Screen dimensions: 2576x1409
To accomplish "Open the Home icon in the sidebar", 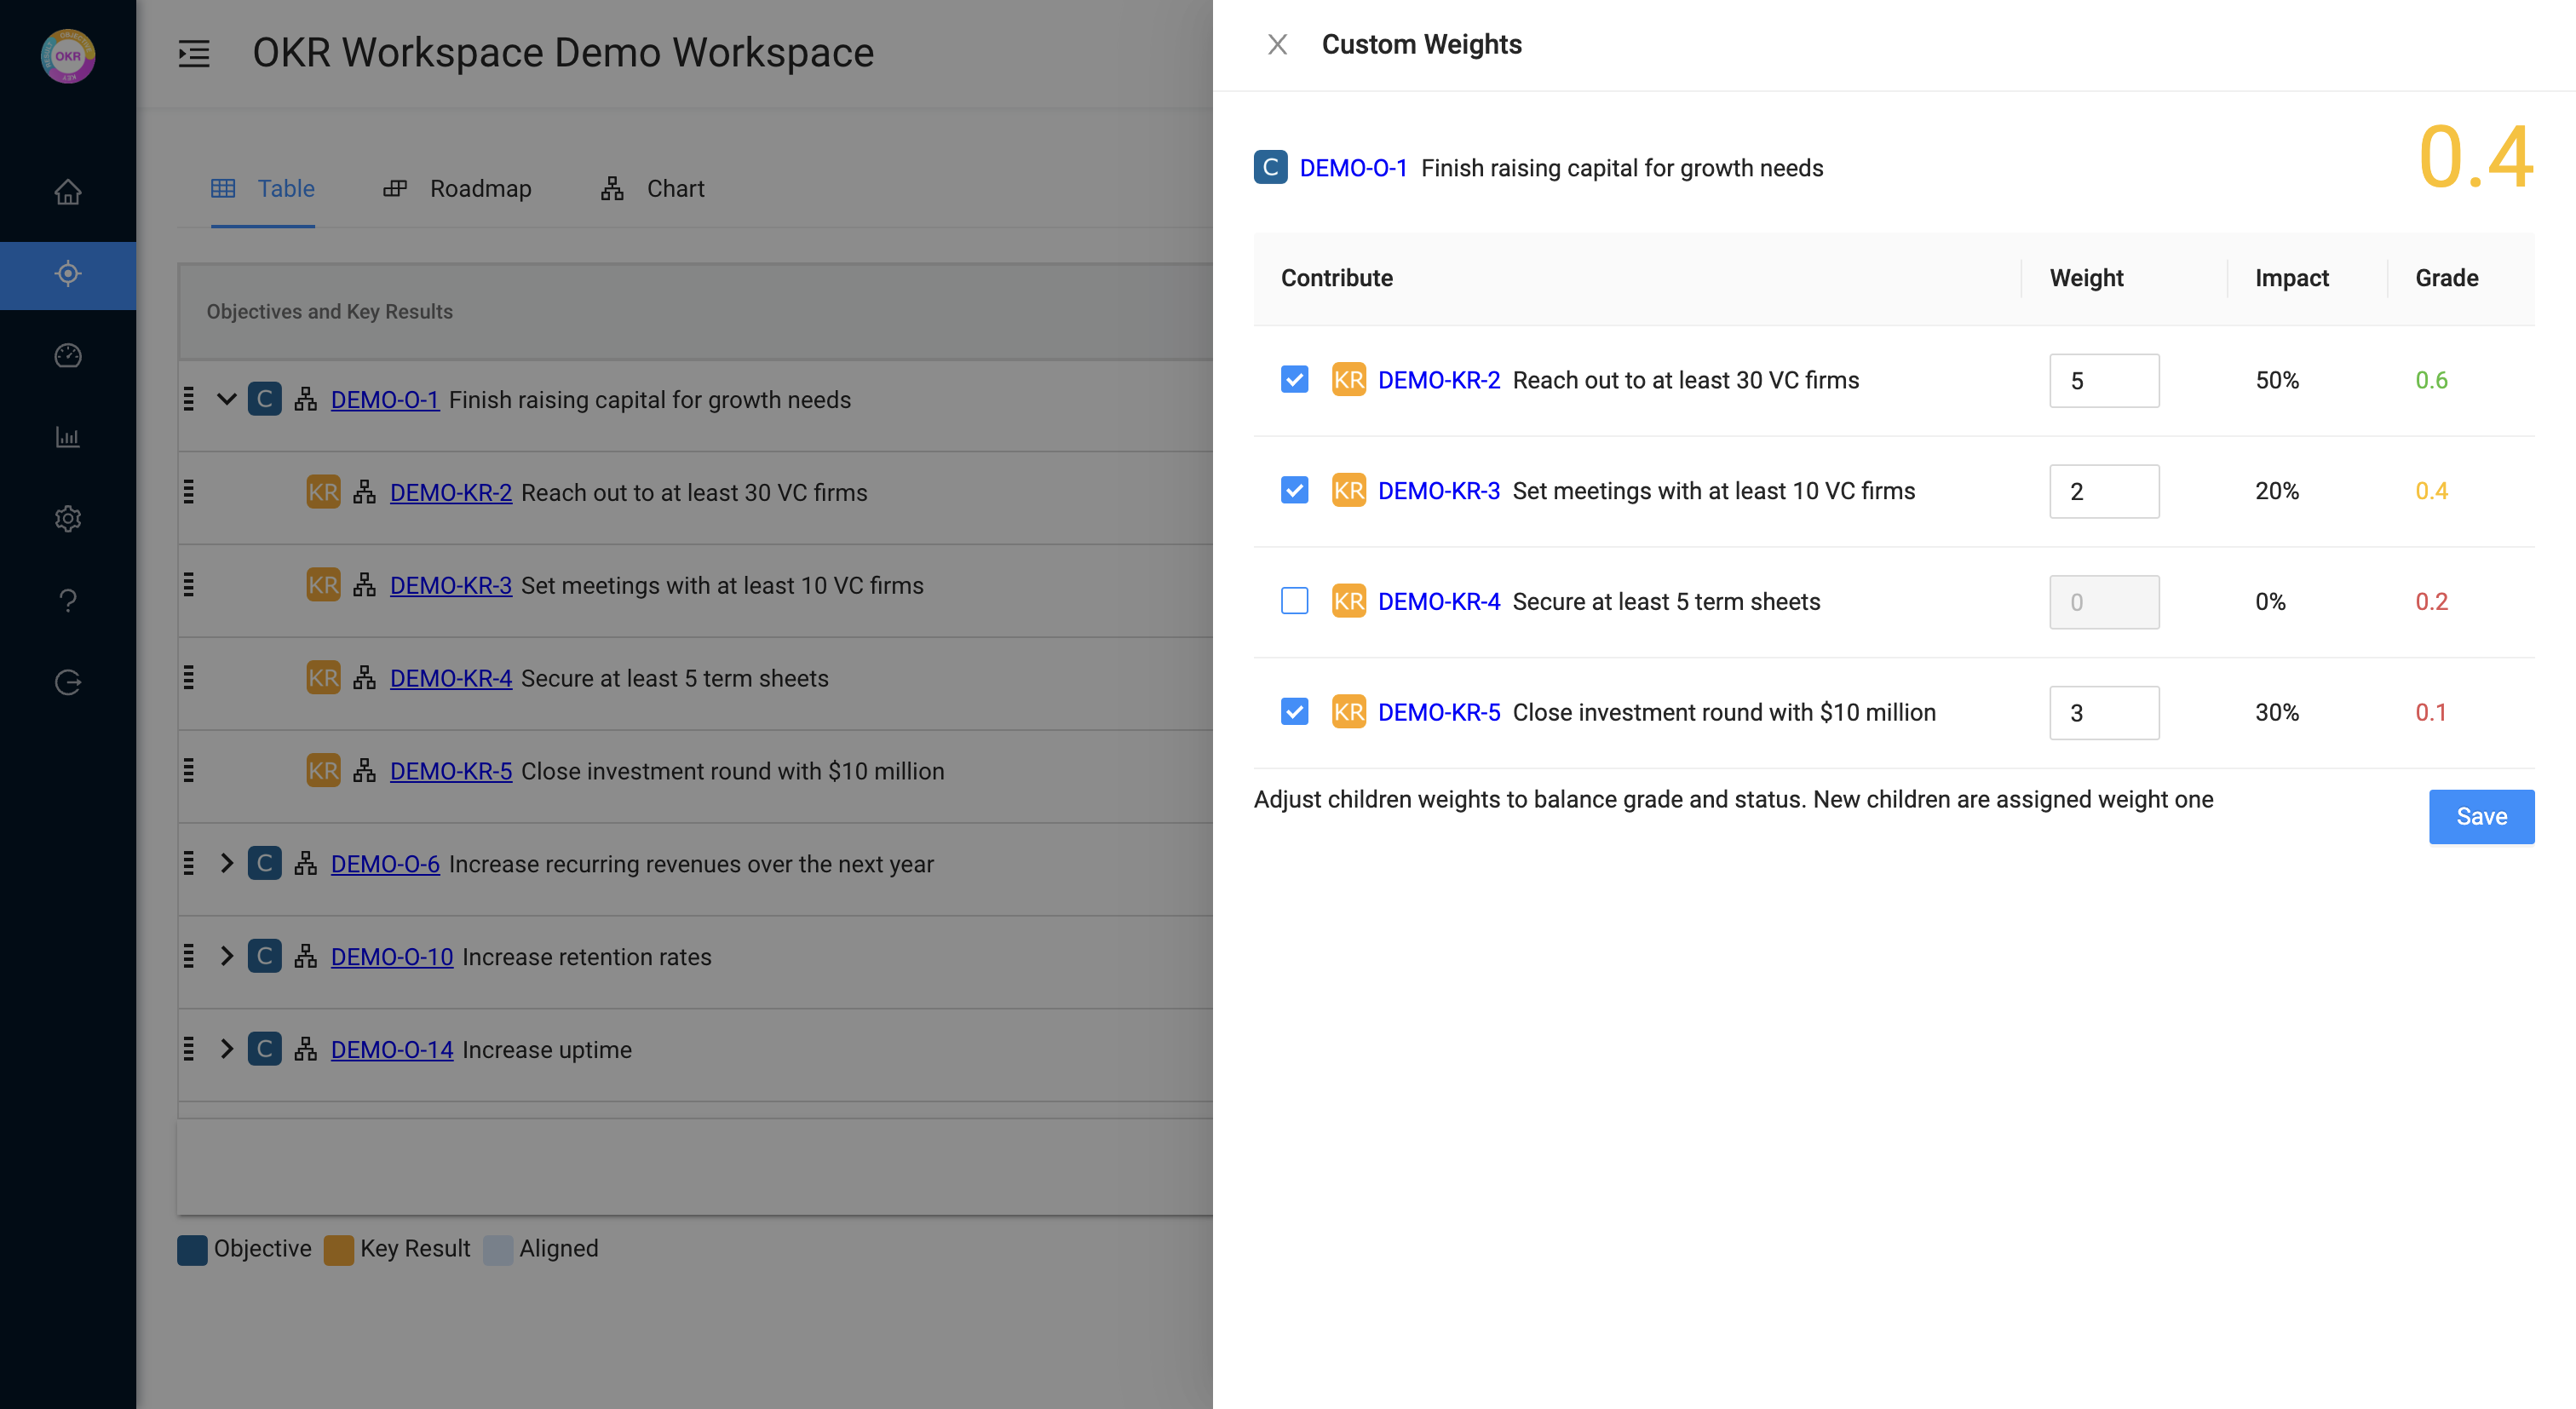I will [x=68, y=191].
